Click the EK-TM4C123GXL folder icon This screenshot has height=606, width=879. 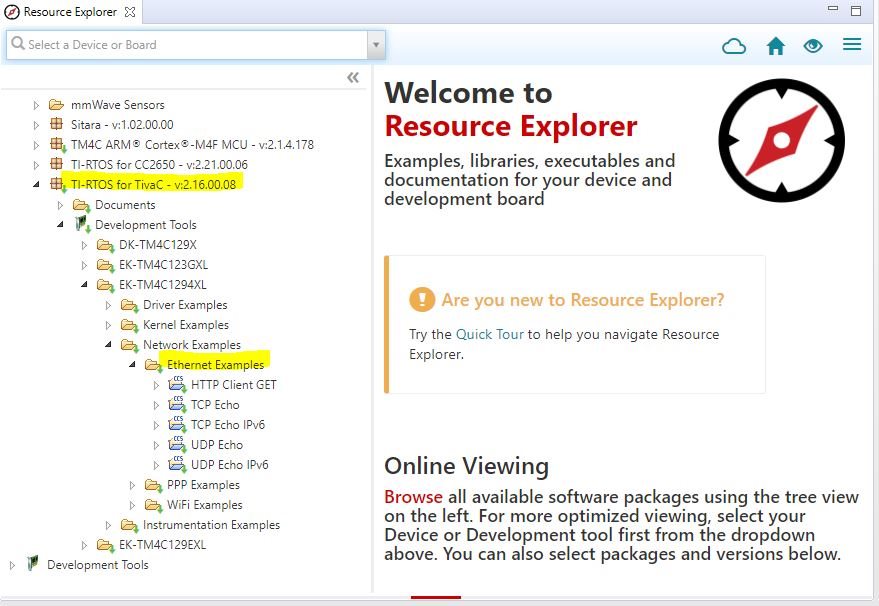(105, 265)
